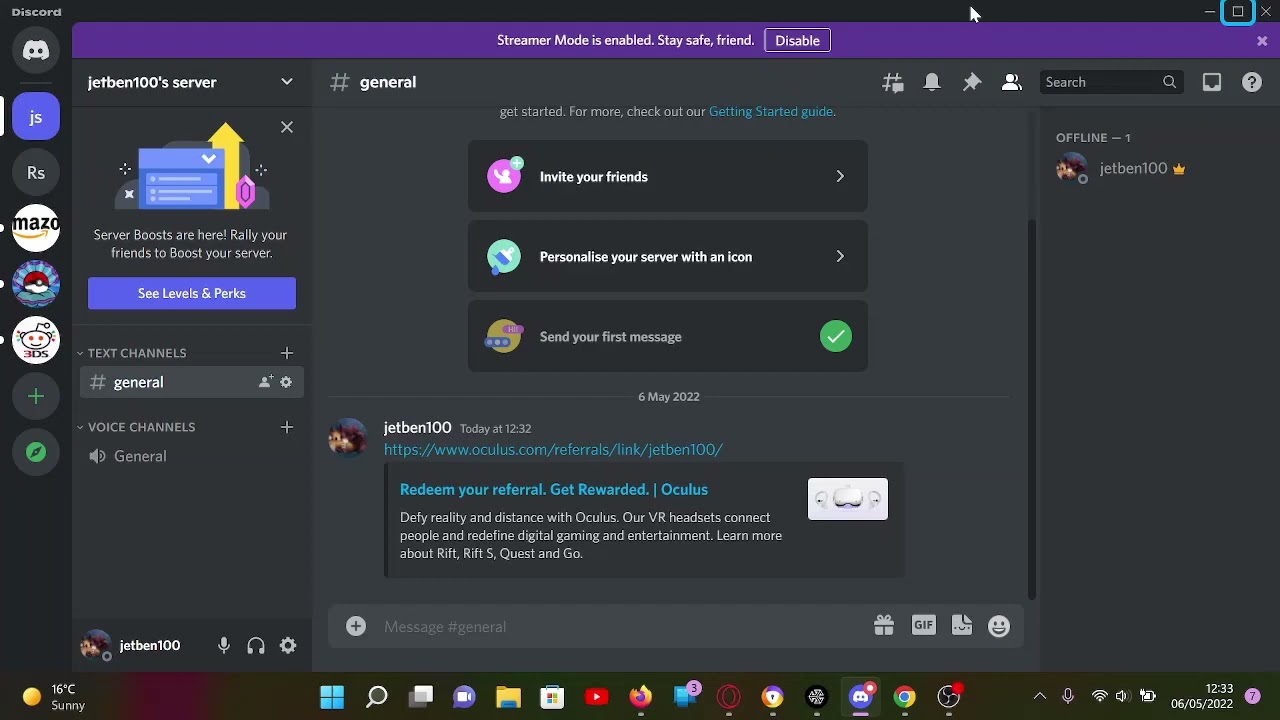Viewport: 1280px width, 720px height.
Task: Create a new voice channel
Action: coord(287,427)
